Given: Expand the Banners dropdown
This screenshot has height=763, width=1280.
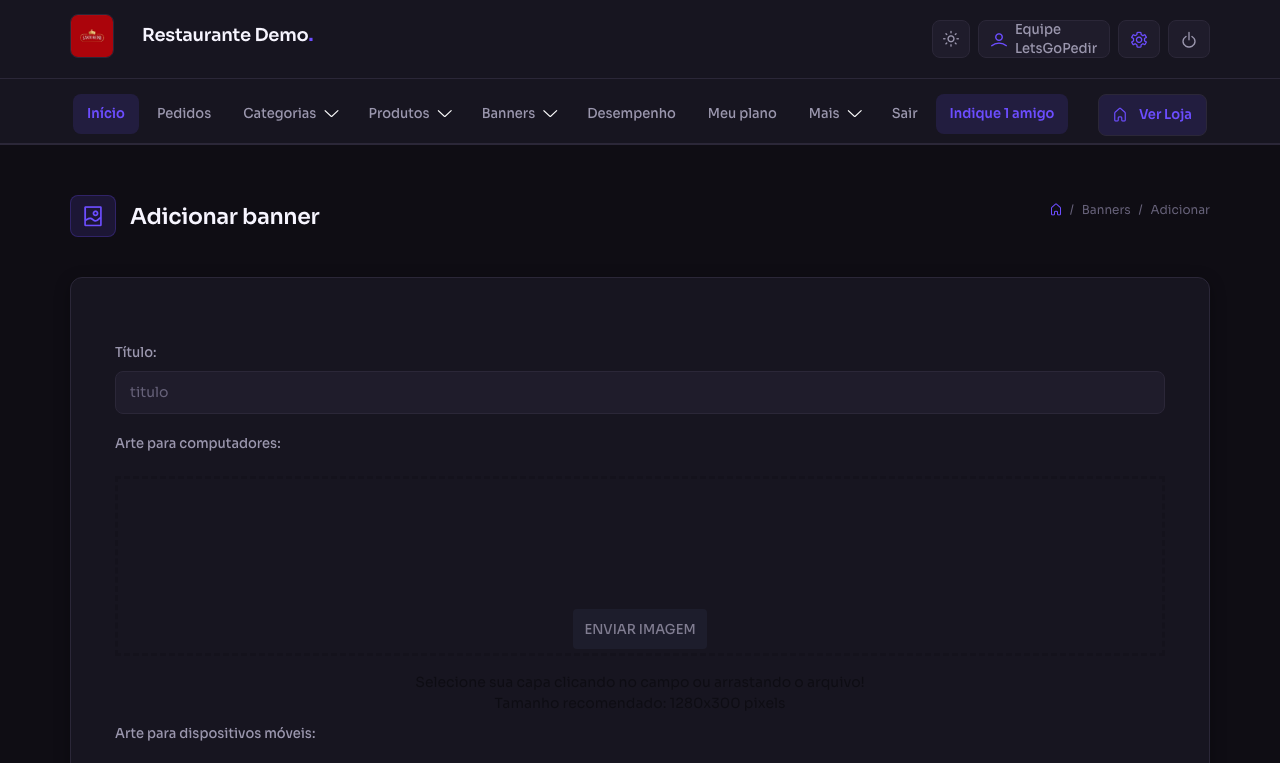Looking at the screenshot, I should pyautogui.click(x=519, y=113).
